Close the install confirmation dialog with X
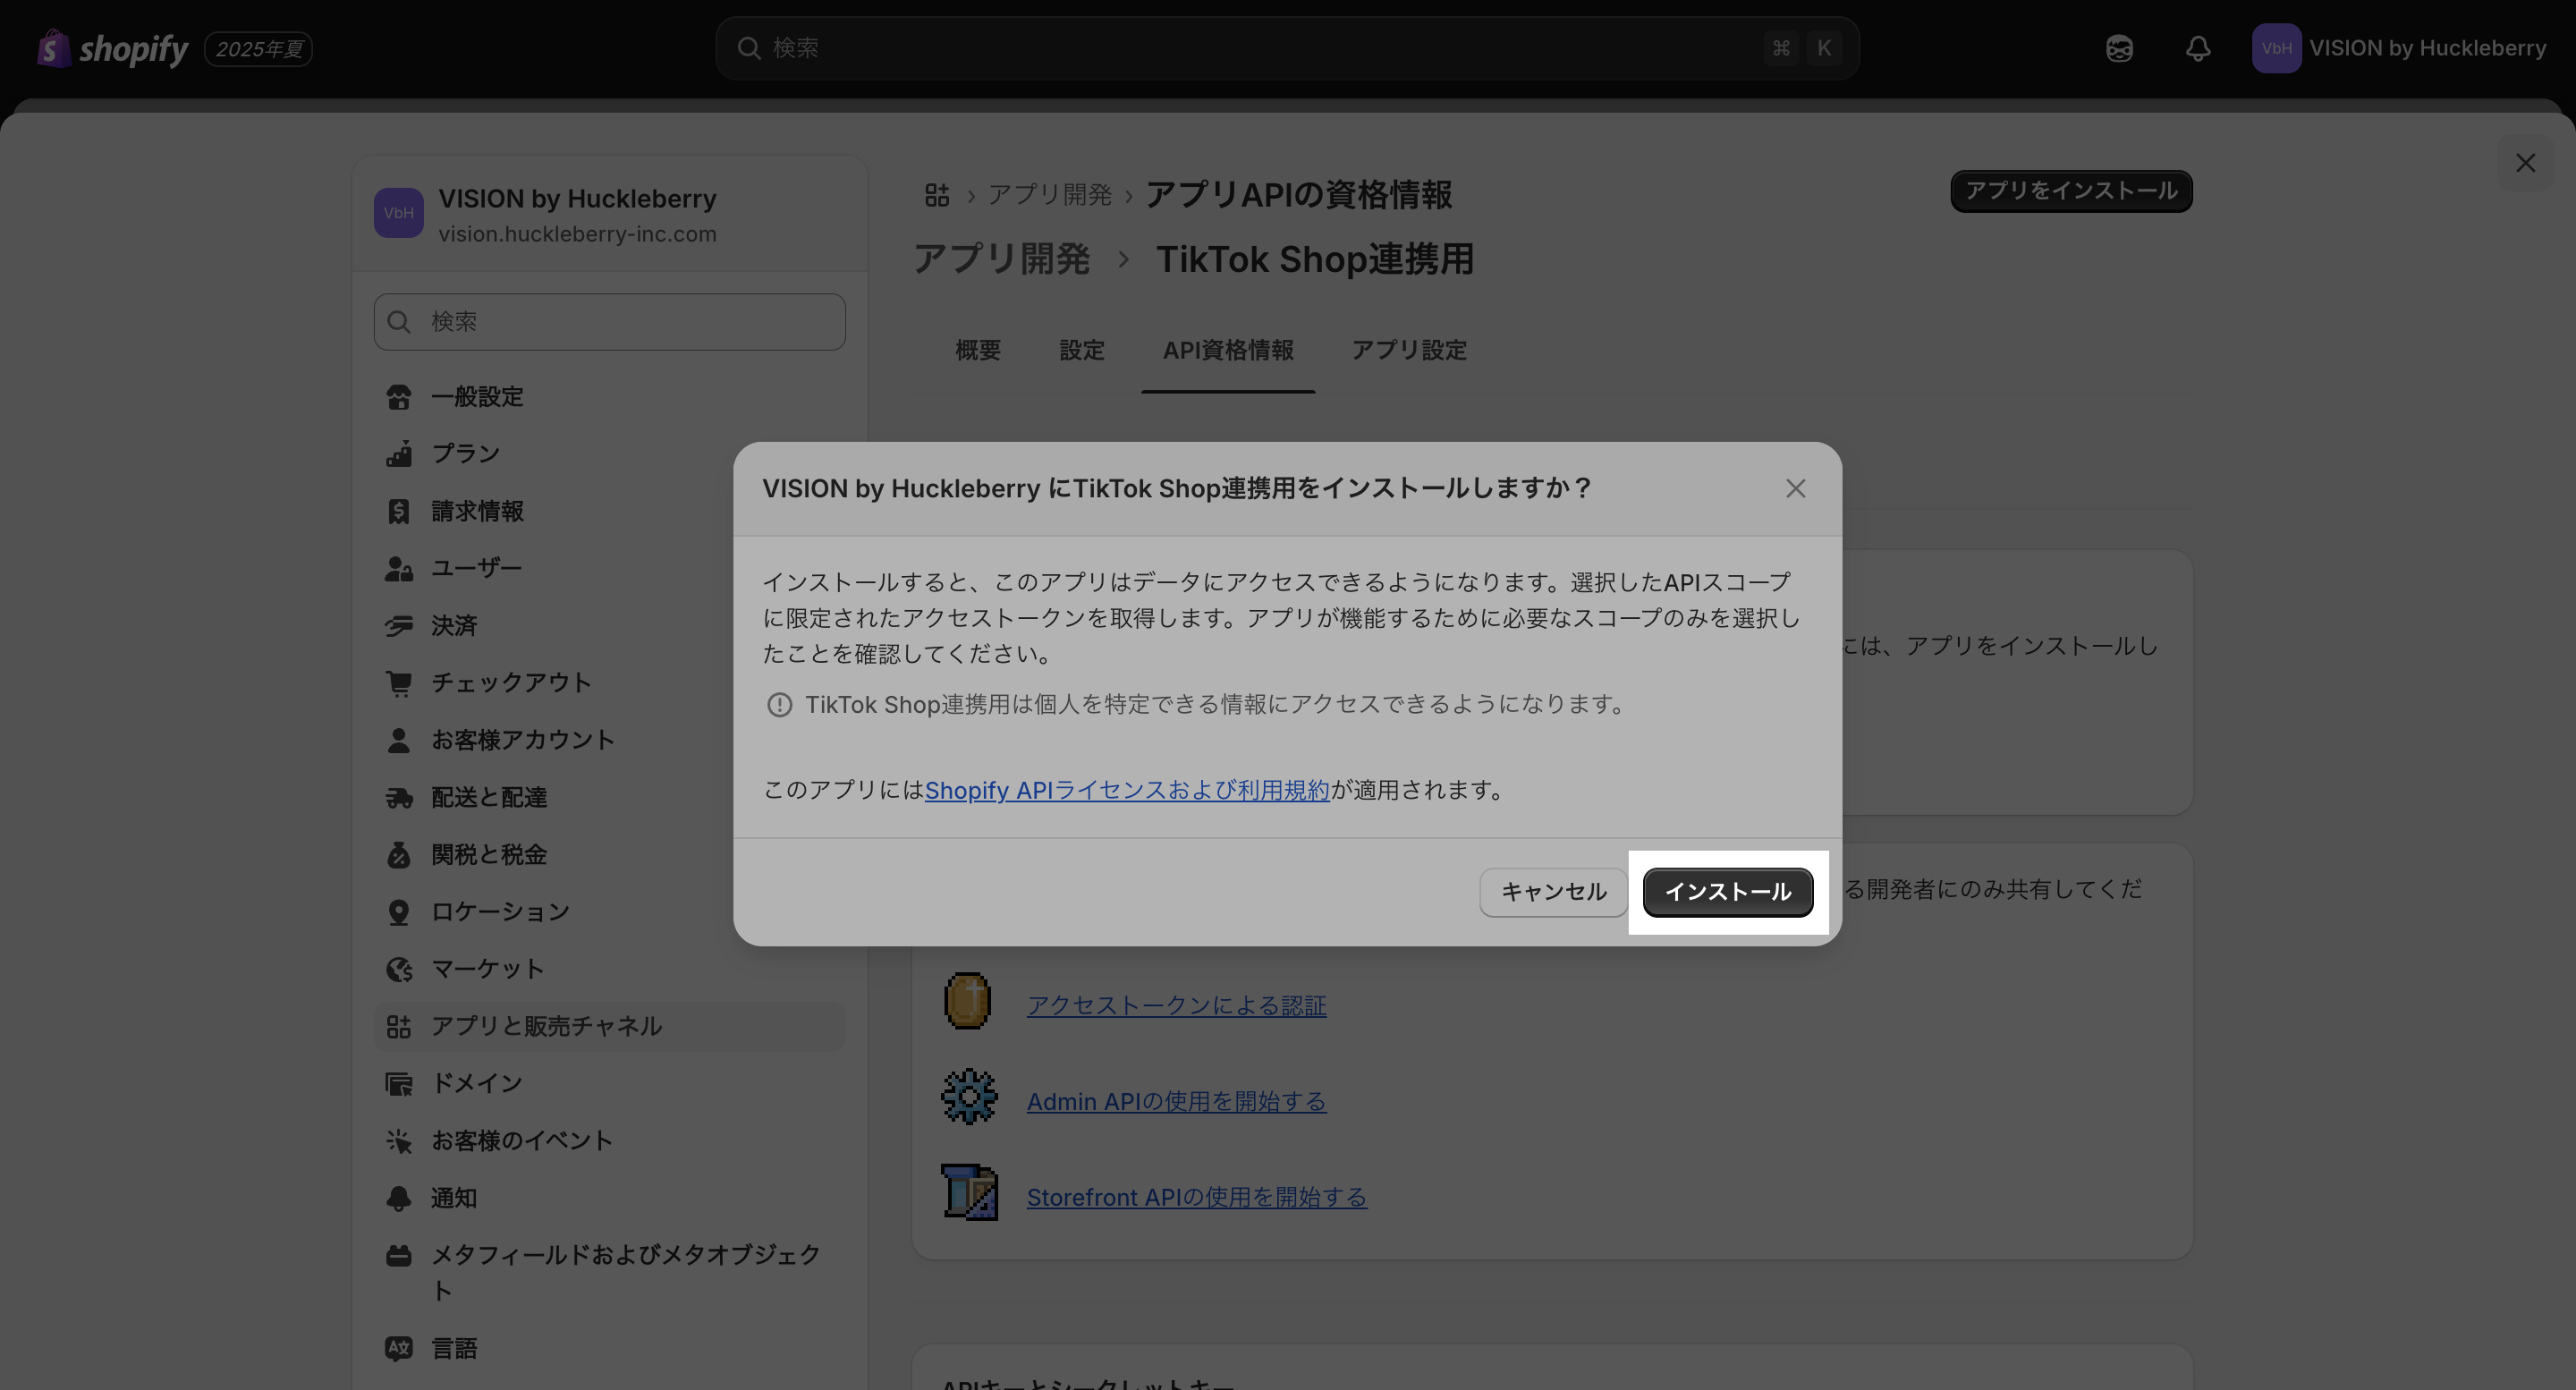The height and width of the screenshot is (1390, 2576). (x=1795, y=488)
